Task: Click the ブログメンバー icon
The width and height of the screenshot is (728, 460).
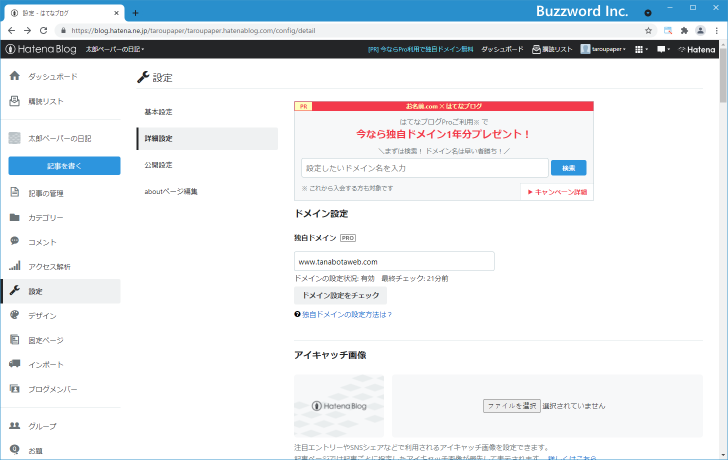Action: (15, 389)
